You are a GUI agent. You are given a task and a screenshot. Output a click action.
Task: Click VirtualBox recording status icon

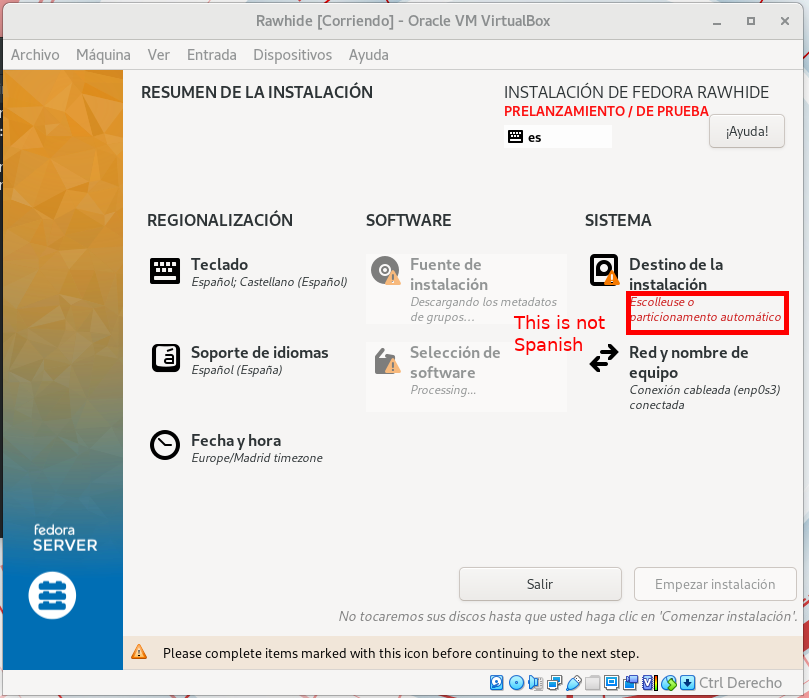tap(630, 683)
